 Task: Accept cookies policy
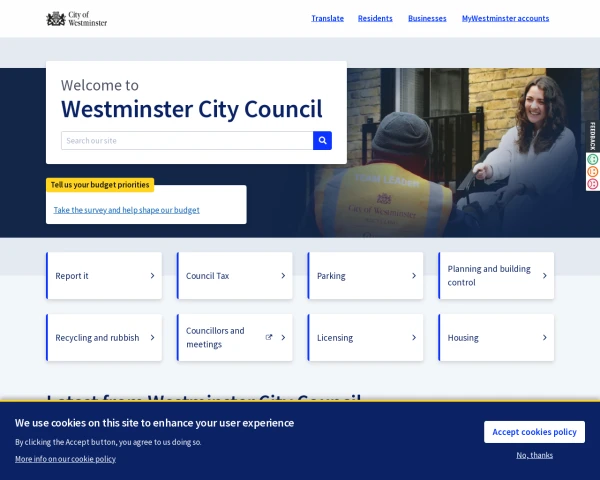click(534, 432)
